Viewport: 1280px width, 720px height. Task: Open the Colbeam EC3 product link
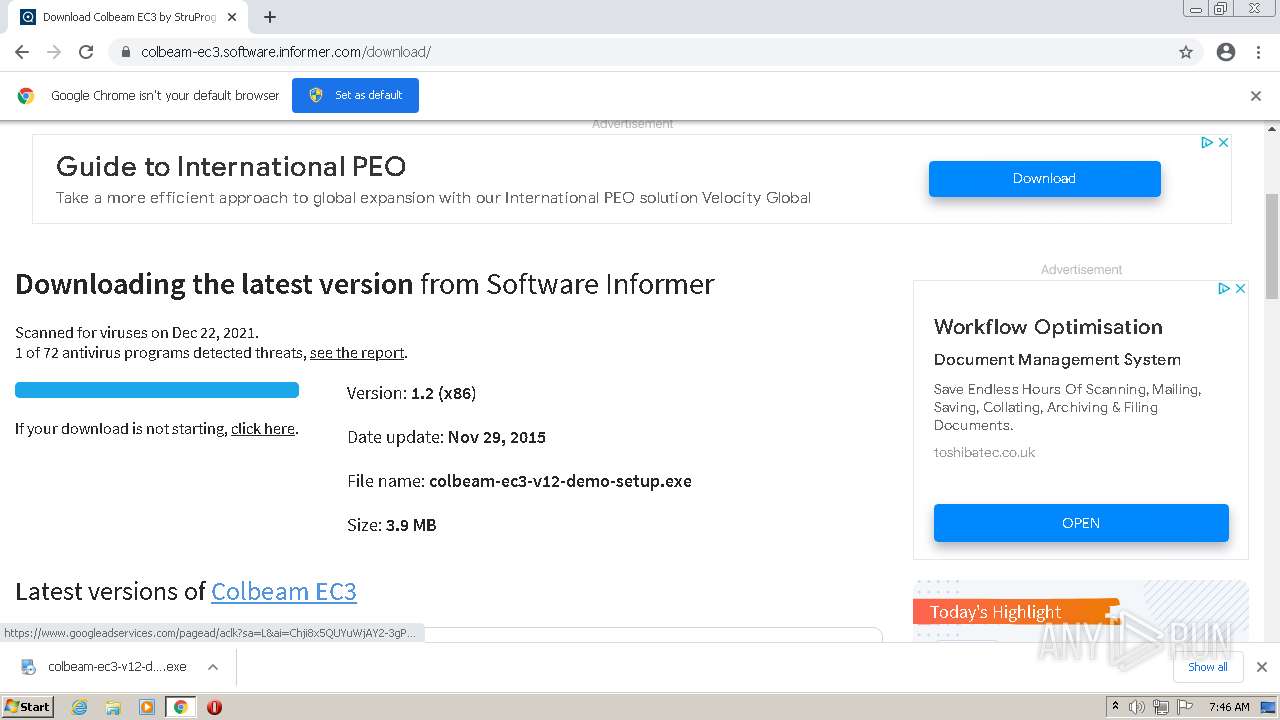coord(284,591)
